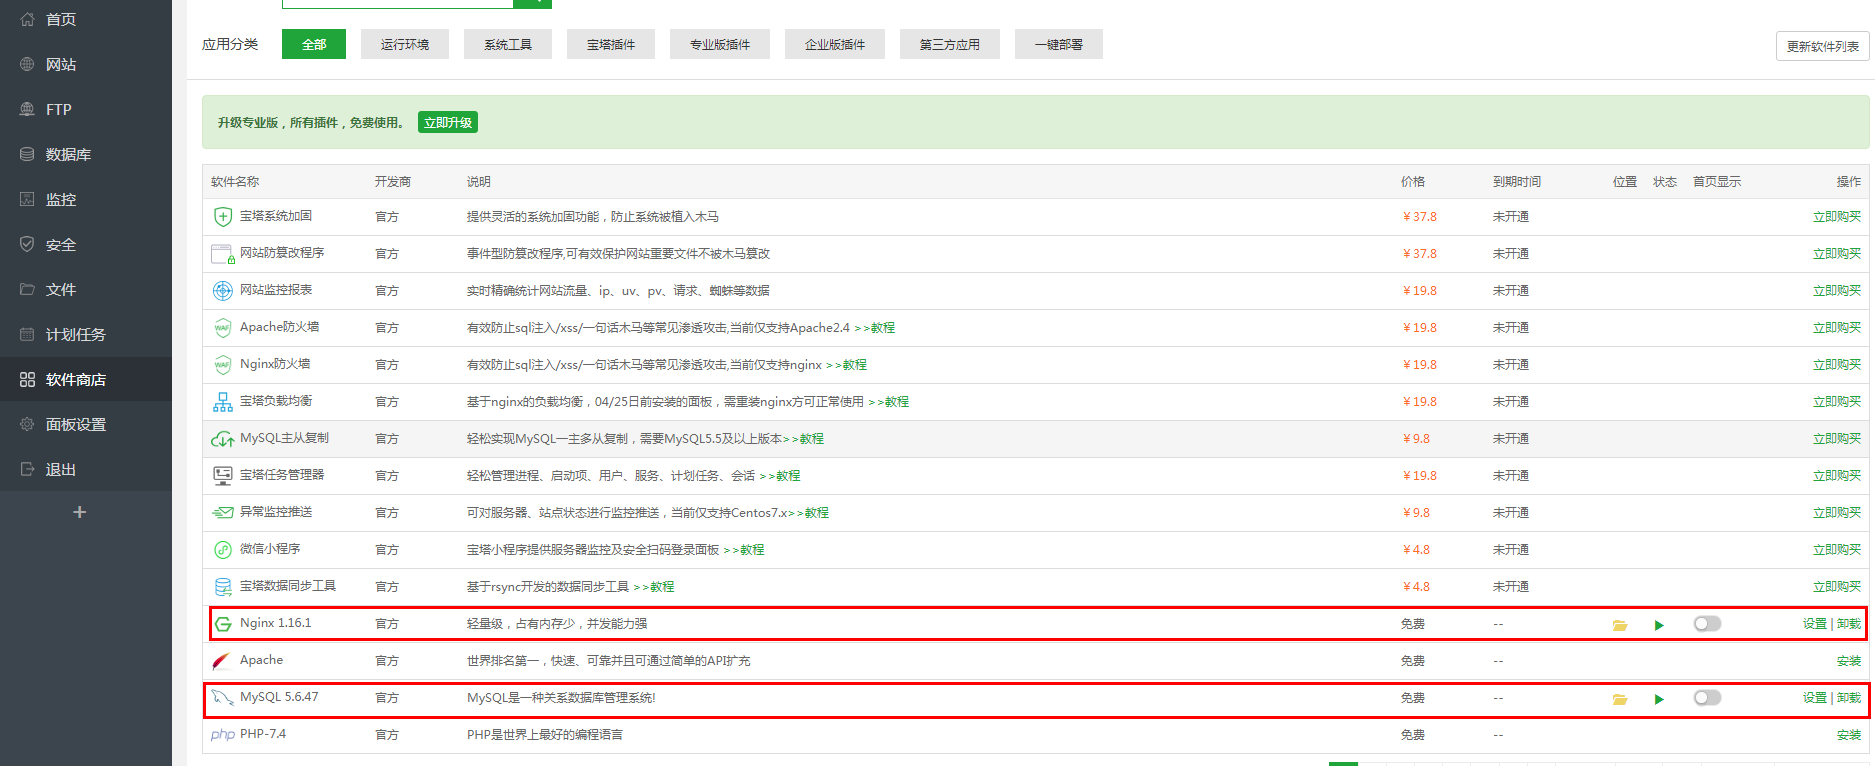Toggle MySQL 首页显示 switch
The height and width of the screenshot is (766, 1875).
[x=1707, y=698]
